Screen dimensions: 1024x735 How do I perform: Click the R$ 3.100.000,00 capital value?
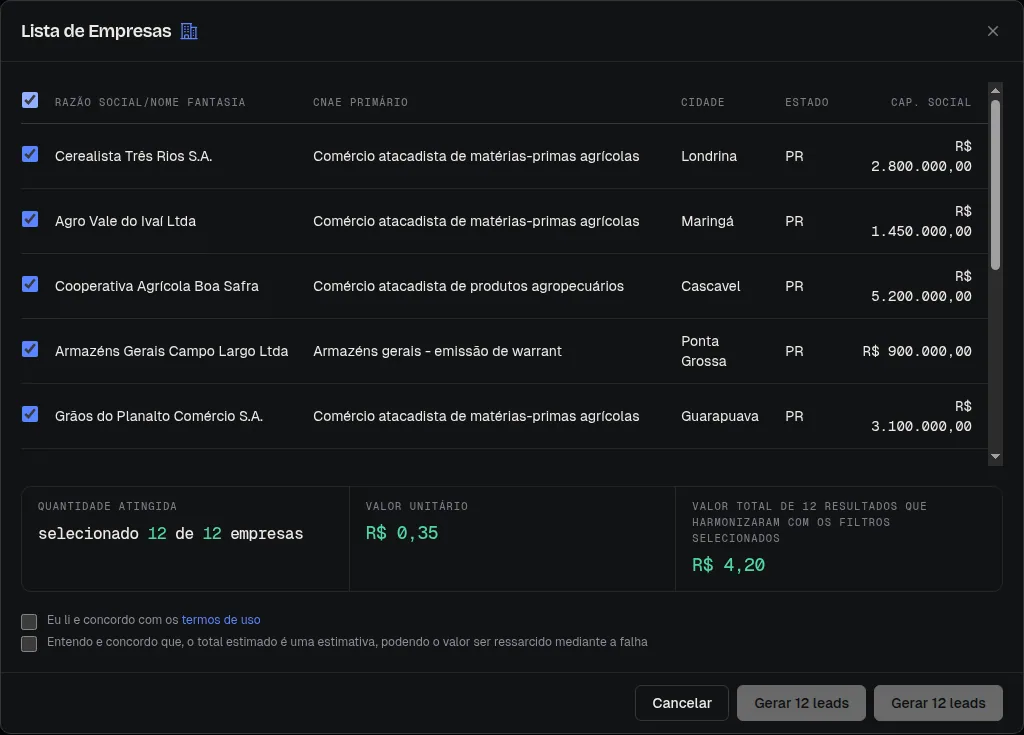tap(921, 416)
